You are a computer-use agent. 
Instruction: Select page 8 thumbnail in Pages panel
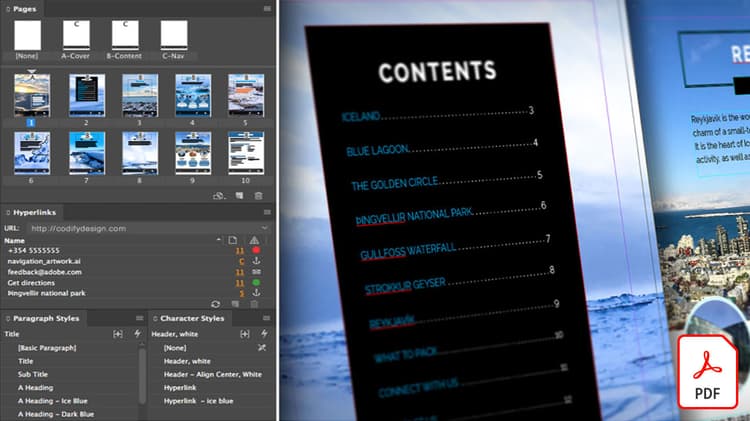coord(140,153)
